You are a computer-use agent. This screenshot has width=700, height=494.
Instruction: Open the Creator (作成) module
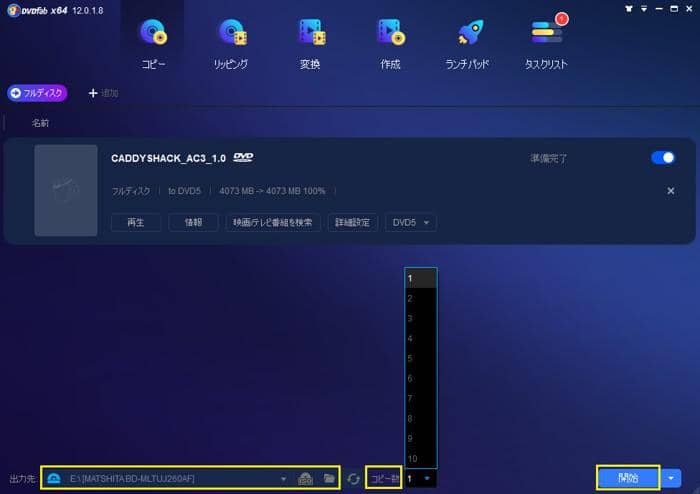tap(390, 44)
